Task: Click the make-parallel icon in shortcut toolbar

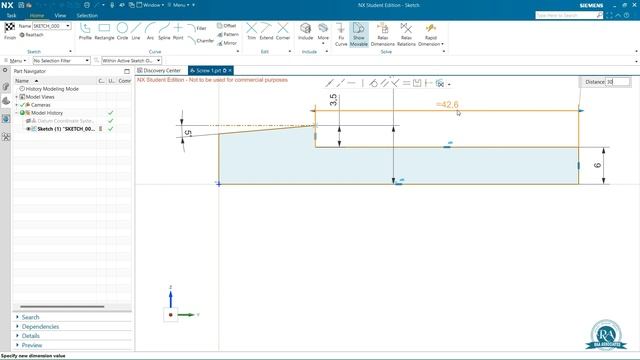Action: pyautogui.click(x=384, y=83)
